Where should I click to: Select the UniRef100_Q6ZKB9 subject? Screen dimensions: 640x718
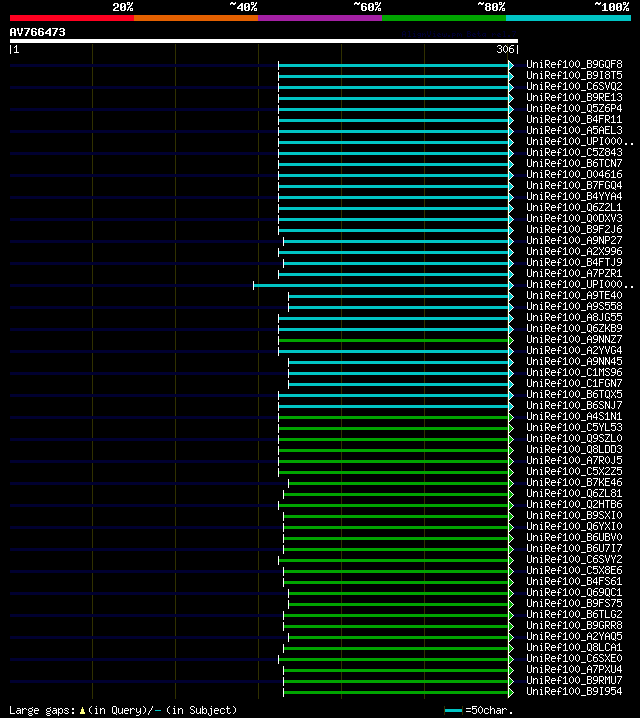coord(574,328)
